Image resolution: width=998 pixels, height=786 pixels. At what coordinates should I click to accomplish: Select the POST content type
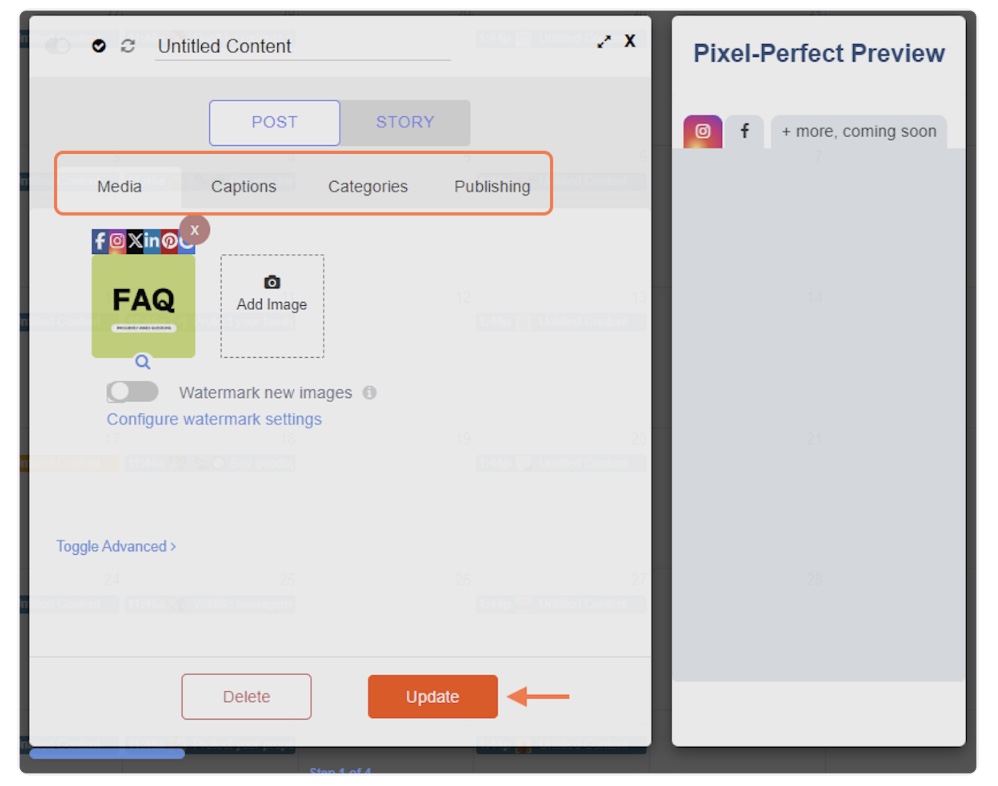click(x=274, y=122)
